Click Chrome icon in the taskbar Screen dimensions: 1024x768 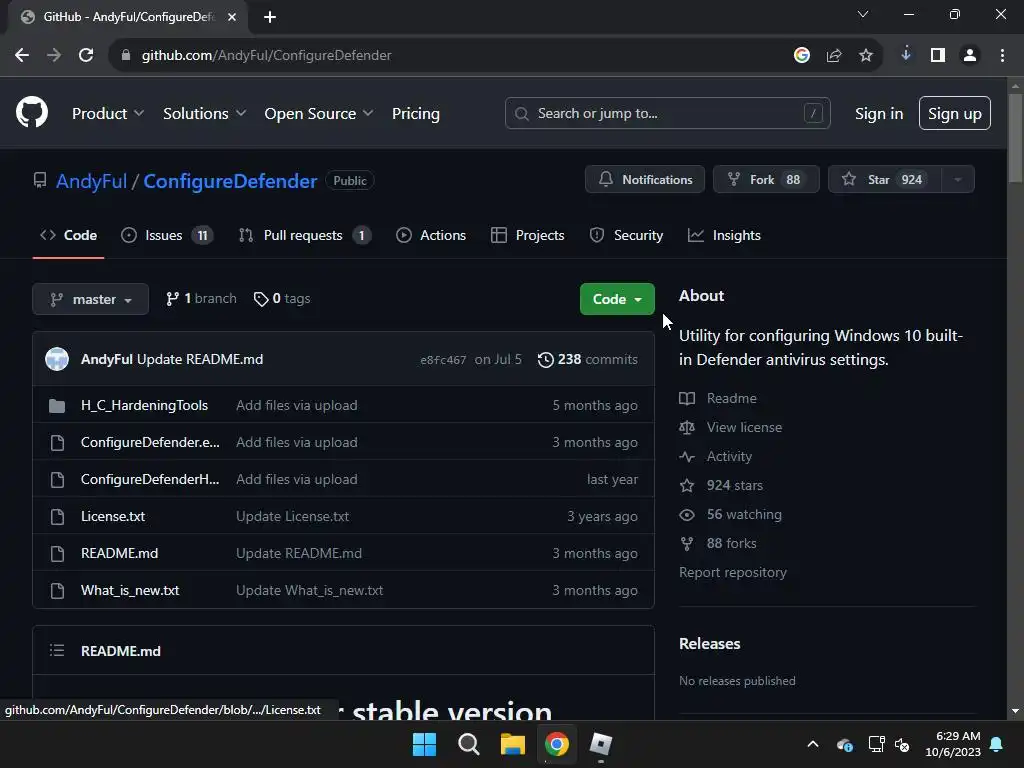556,744
